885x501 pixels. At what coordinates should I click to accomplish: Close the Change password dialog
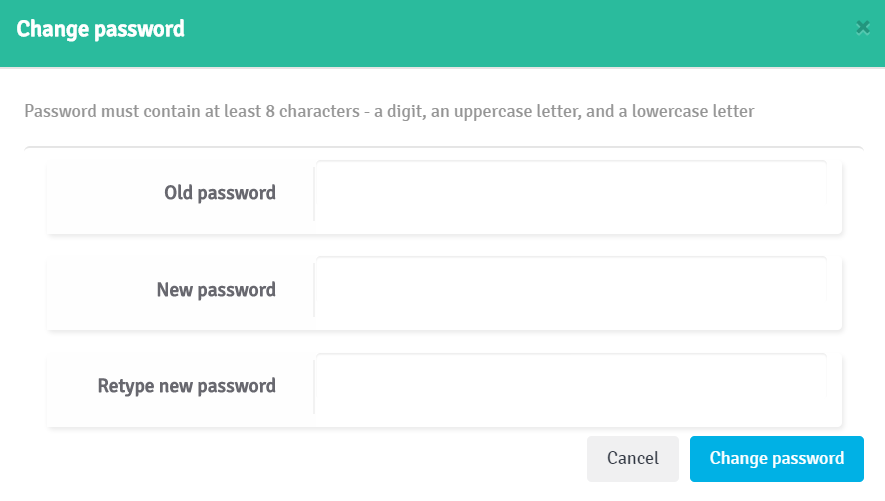(862, 27)
